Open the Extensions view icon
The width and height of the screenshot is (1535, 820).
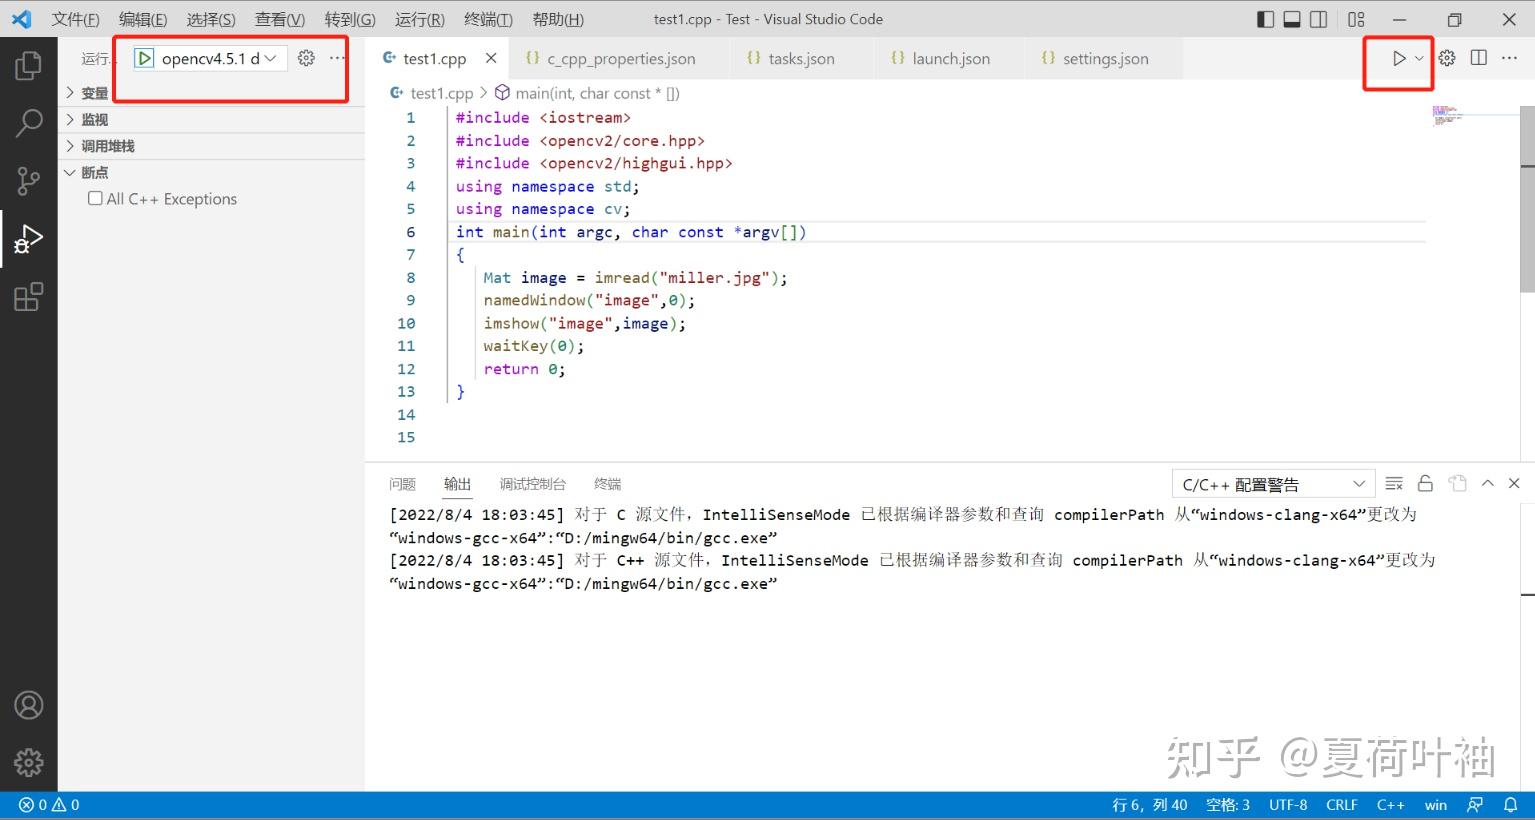[x=29, y=296]
